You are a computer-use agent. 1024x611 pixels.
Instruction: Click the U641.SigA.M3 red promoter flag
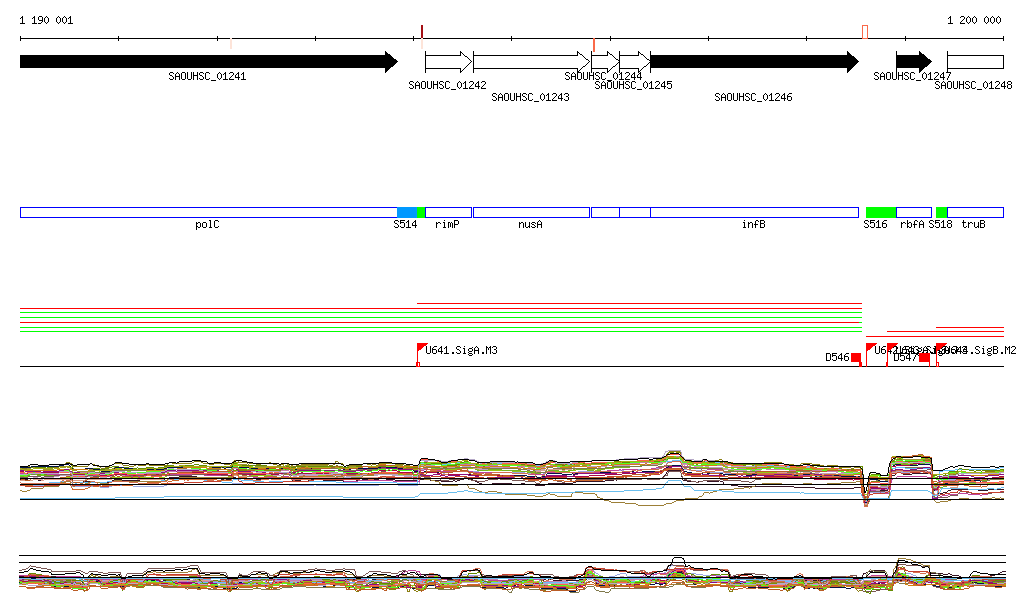coord(422,349)
